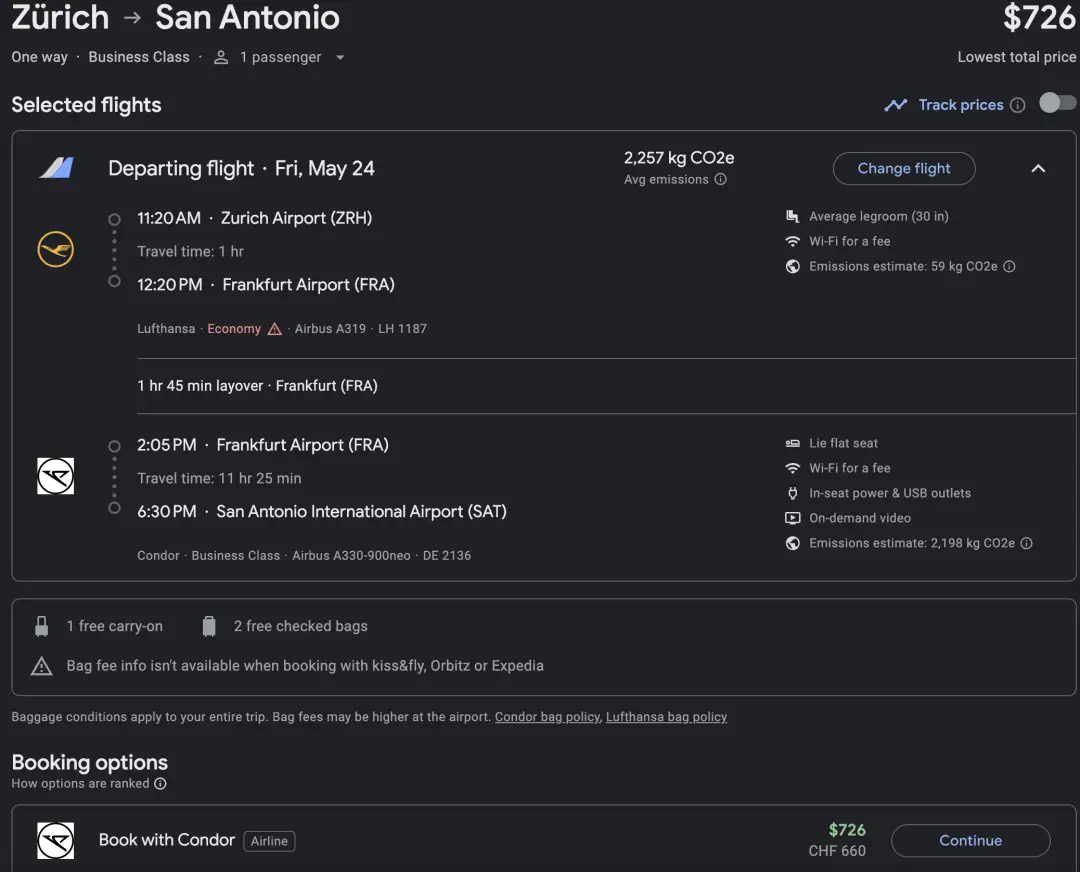Screen dimensions: 1080x872
Task: Click the Book with Condor option title
Action: point(167,840)
